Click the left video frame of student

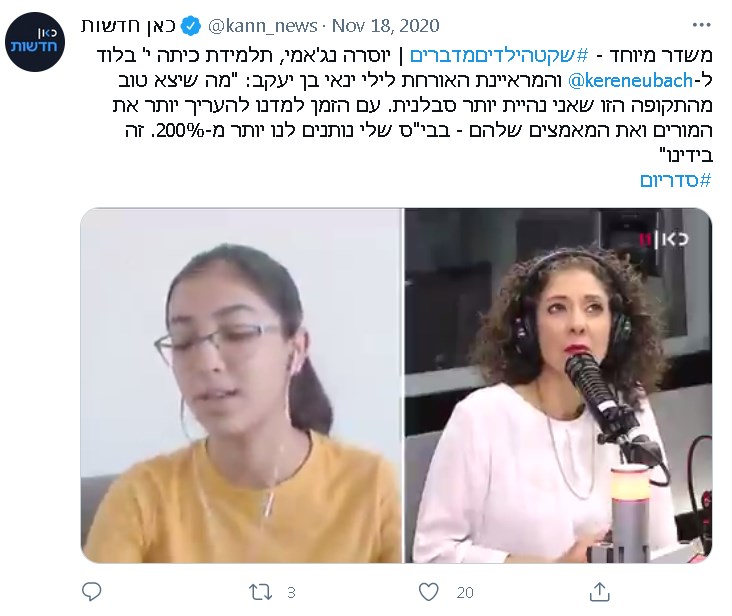click(x=241, y=385)
